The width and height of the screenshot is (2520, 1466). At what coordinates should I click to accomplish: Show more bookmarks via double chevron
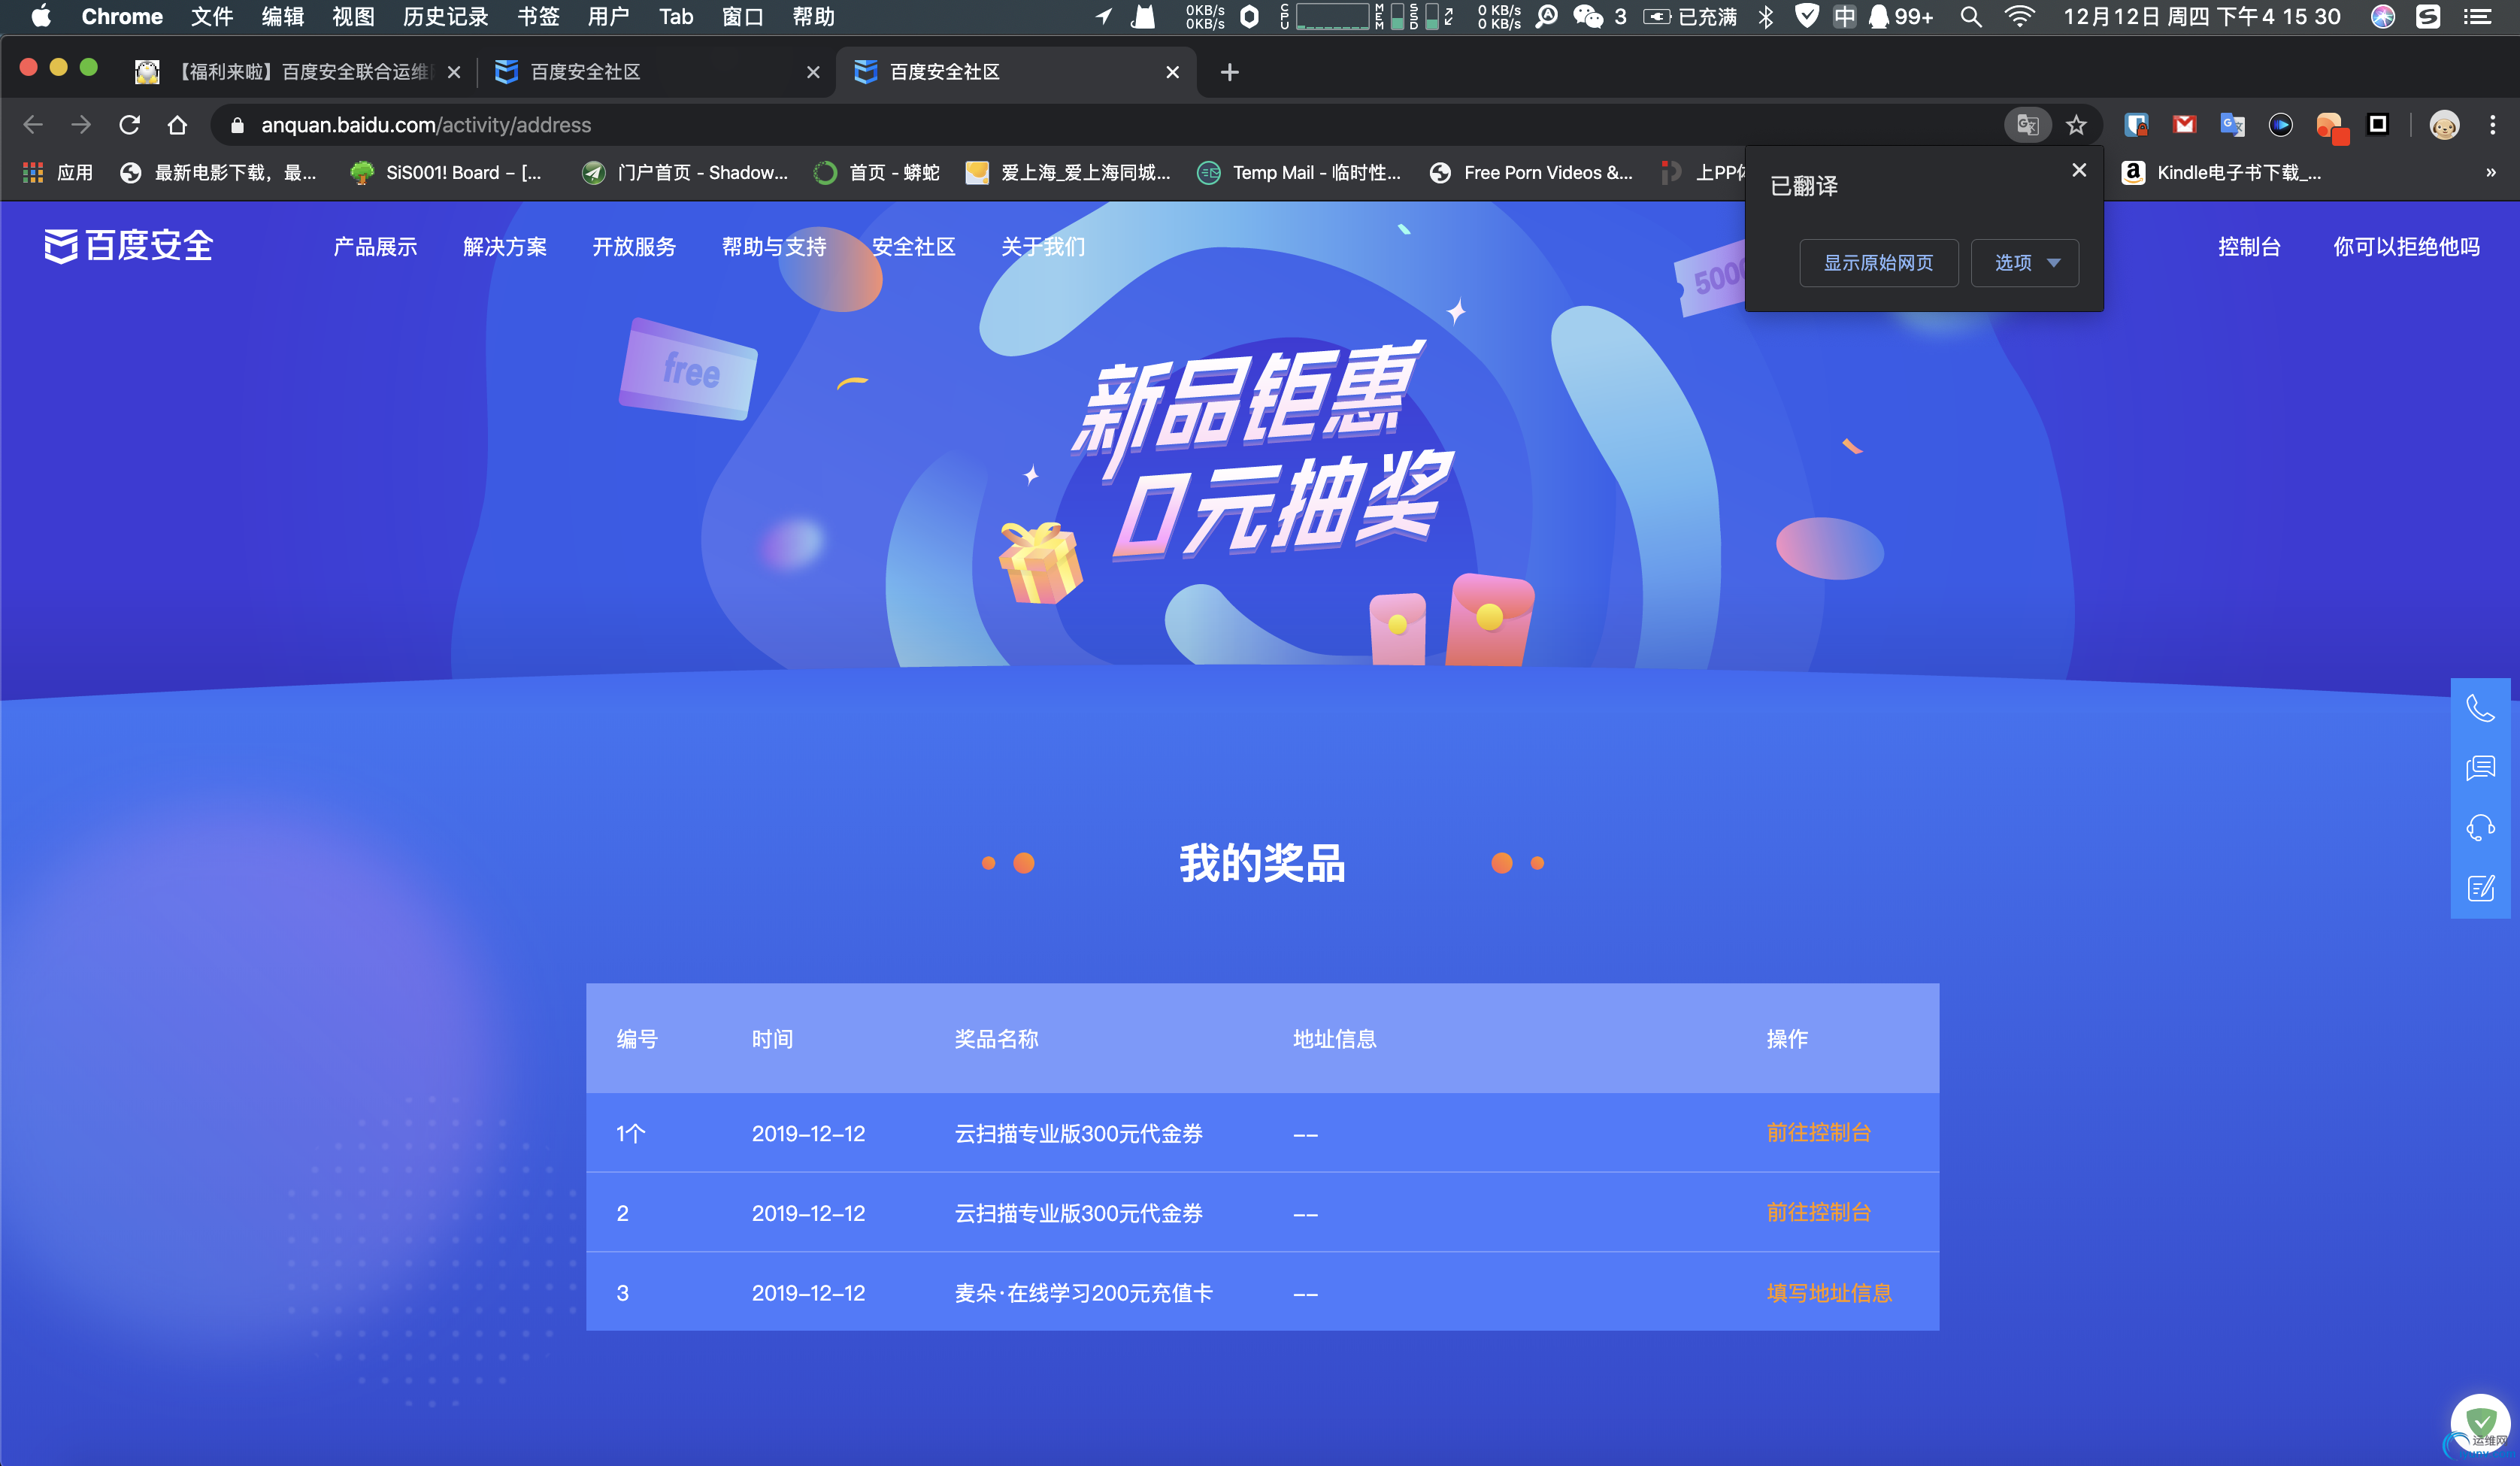[2490, 173]
